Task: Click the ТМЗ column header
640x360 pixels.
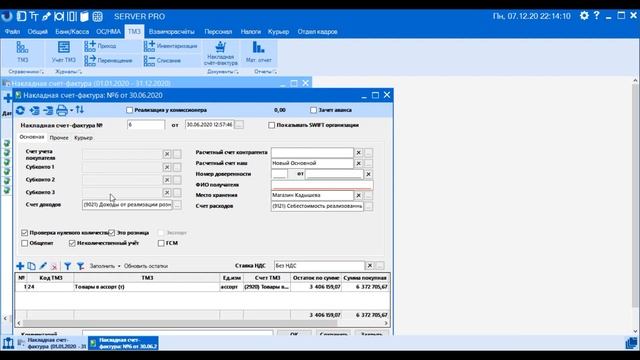Action: 147,278
